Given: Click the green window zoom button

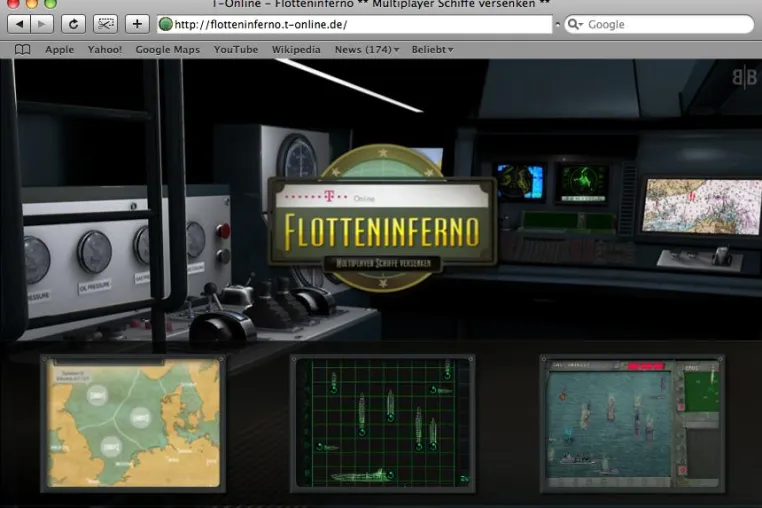Looking at the screenshot, I should pos(50,3).
